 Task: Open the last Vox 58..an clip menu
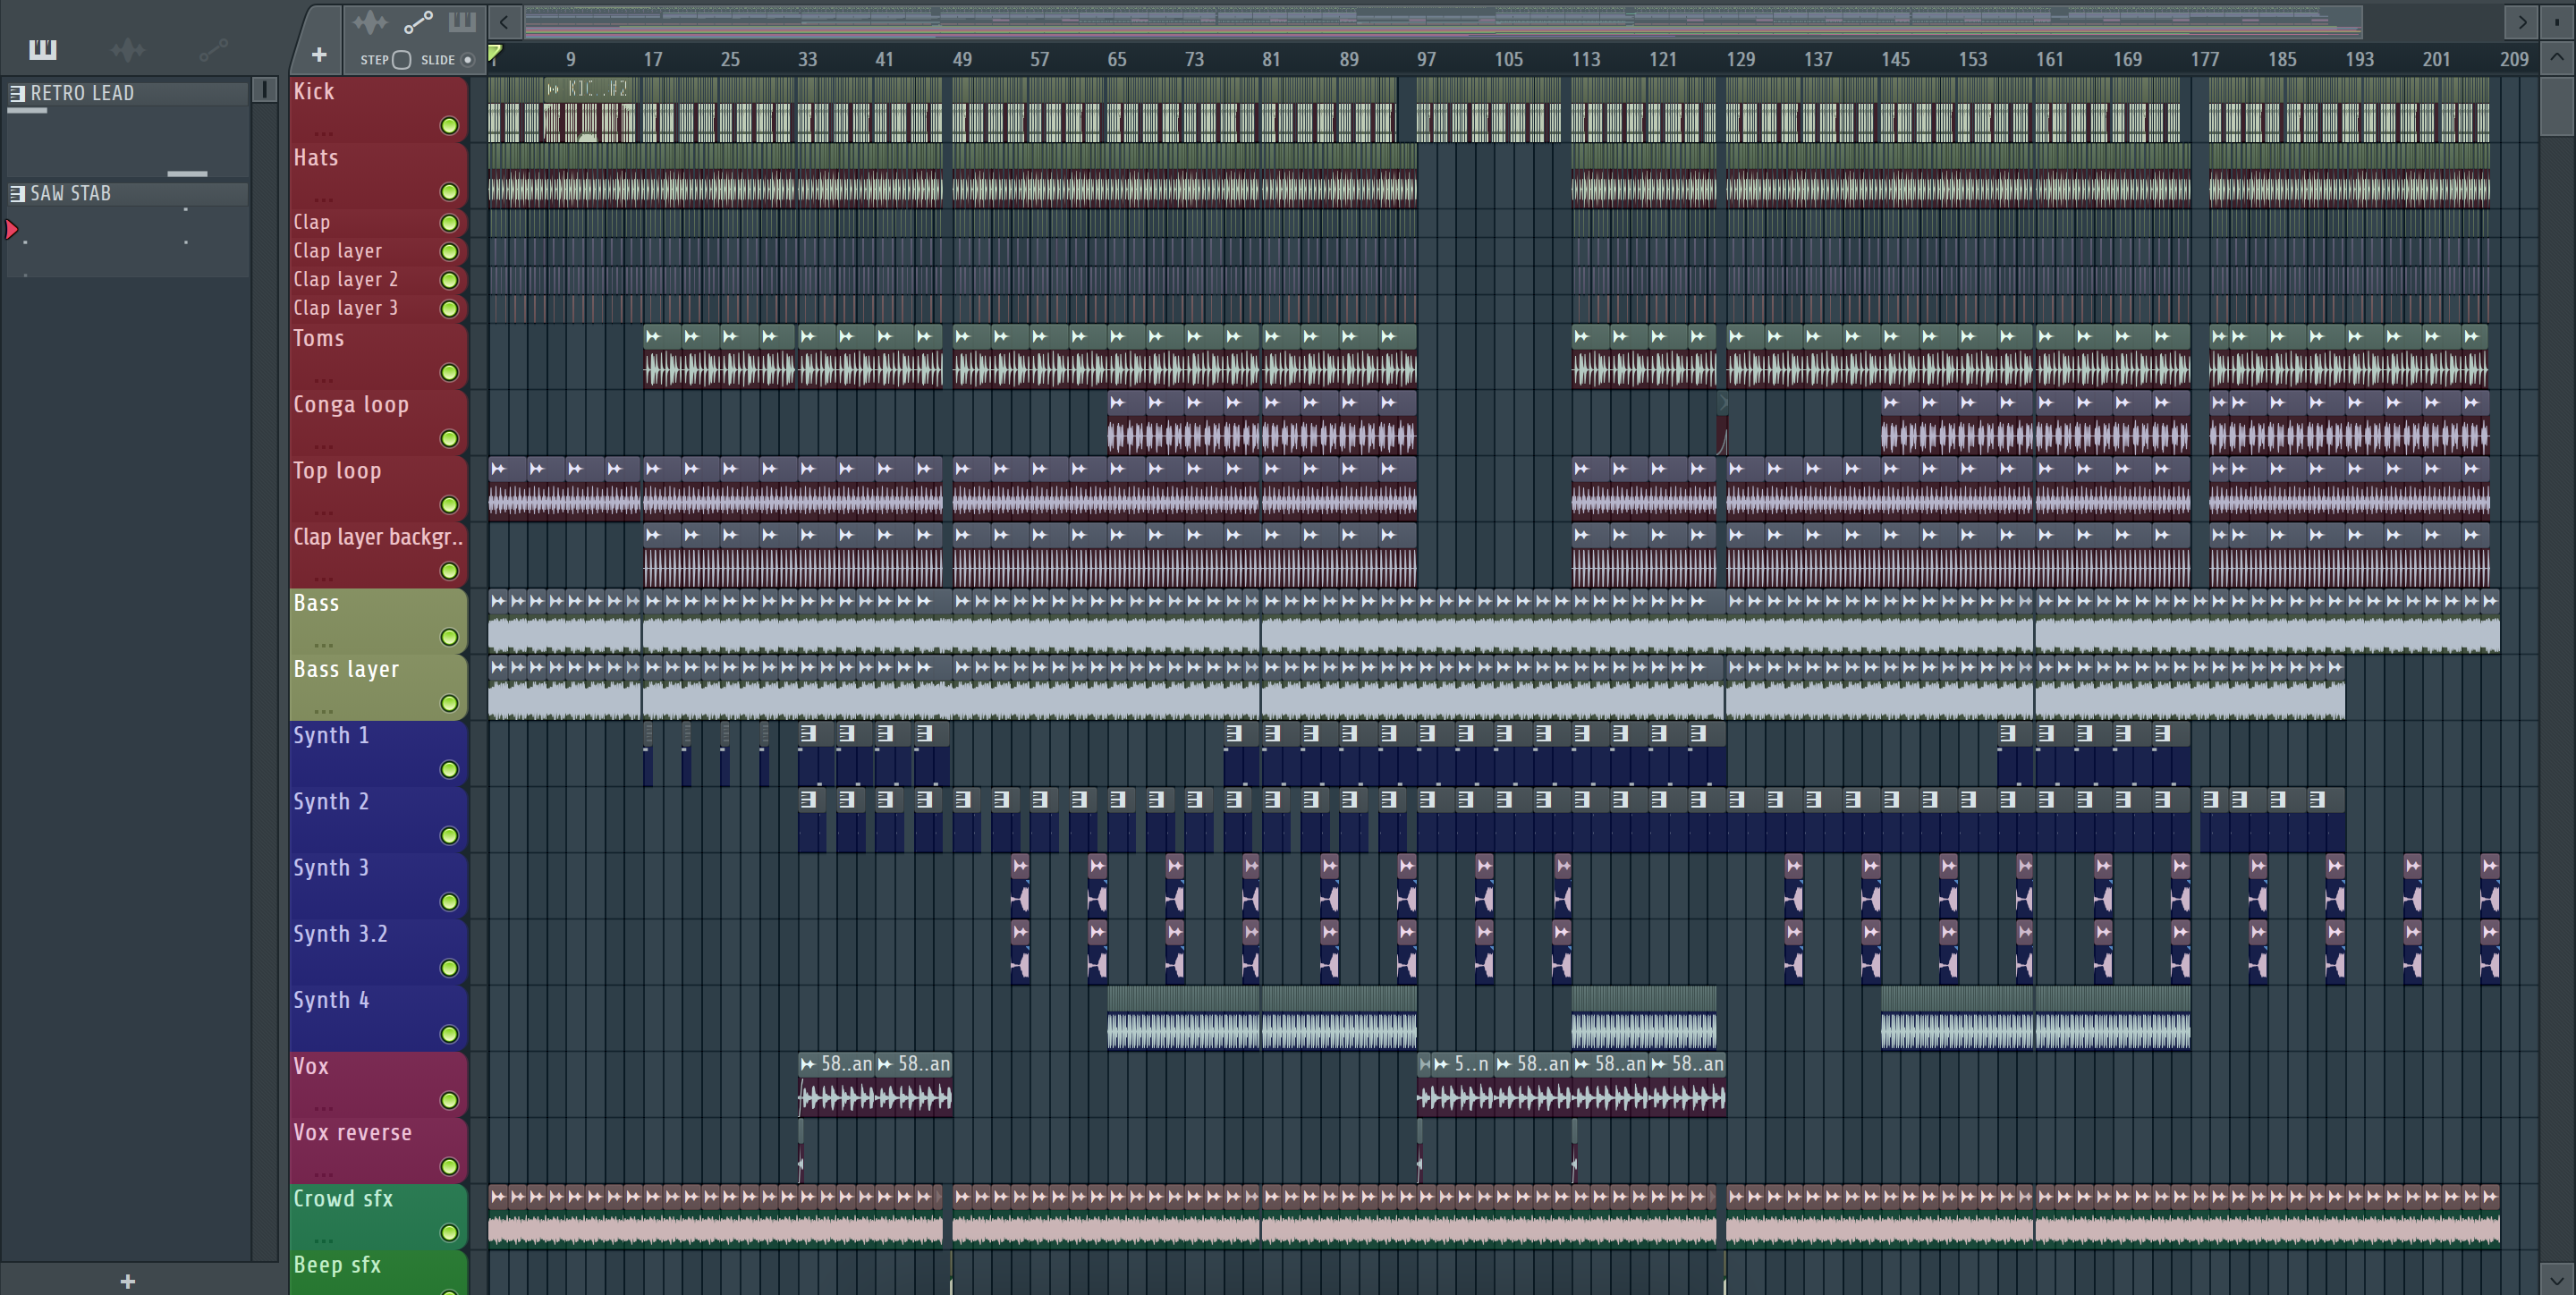[1659, 1064]
